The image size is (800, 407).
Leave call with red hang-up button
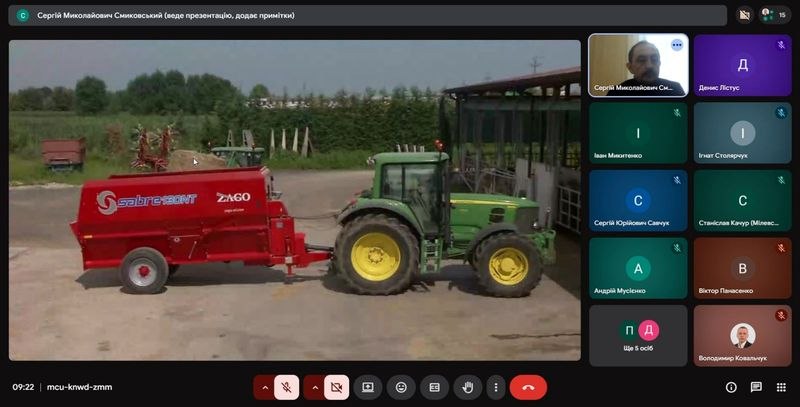tap(528, 387)
